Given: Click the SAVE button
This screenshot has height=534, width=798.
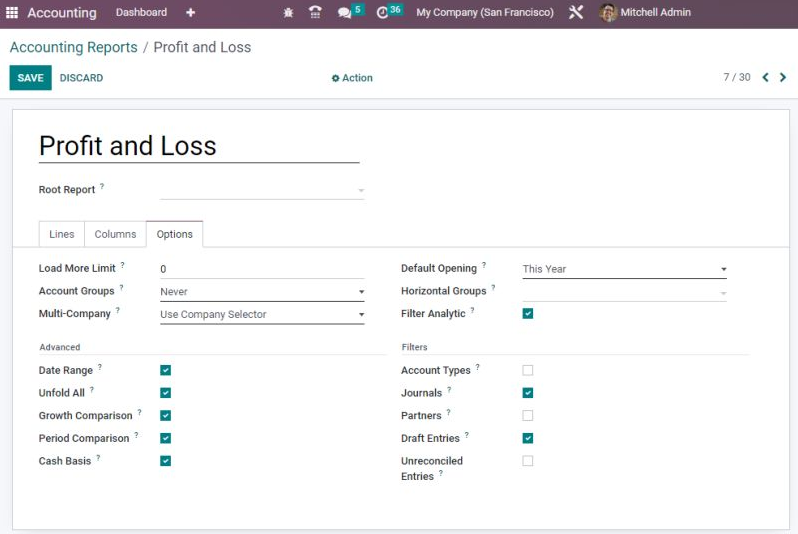Looking at the screenshot, I should pos(31,78).
